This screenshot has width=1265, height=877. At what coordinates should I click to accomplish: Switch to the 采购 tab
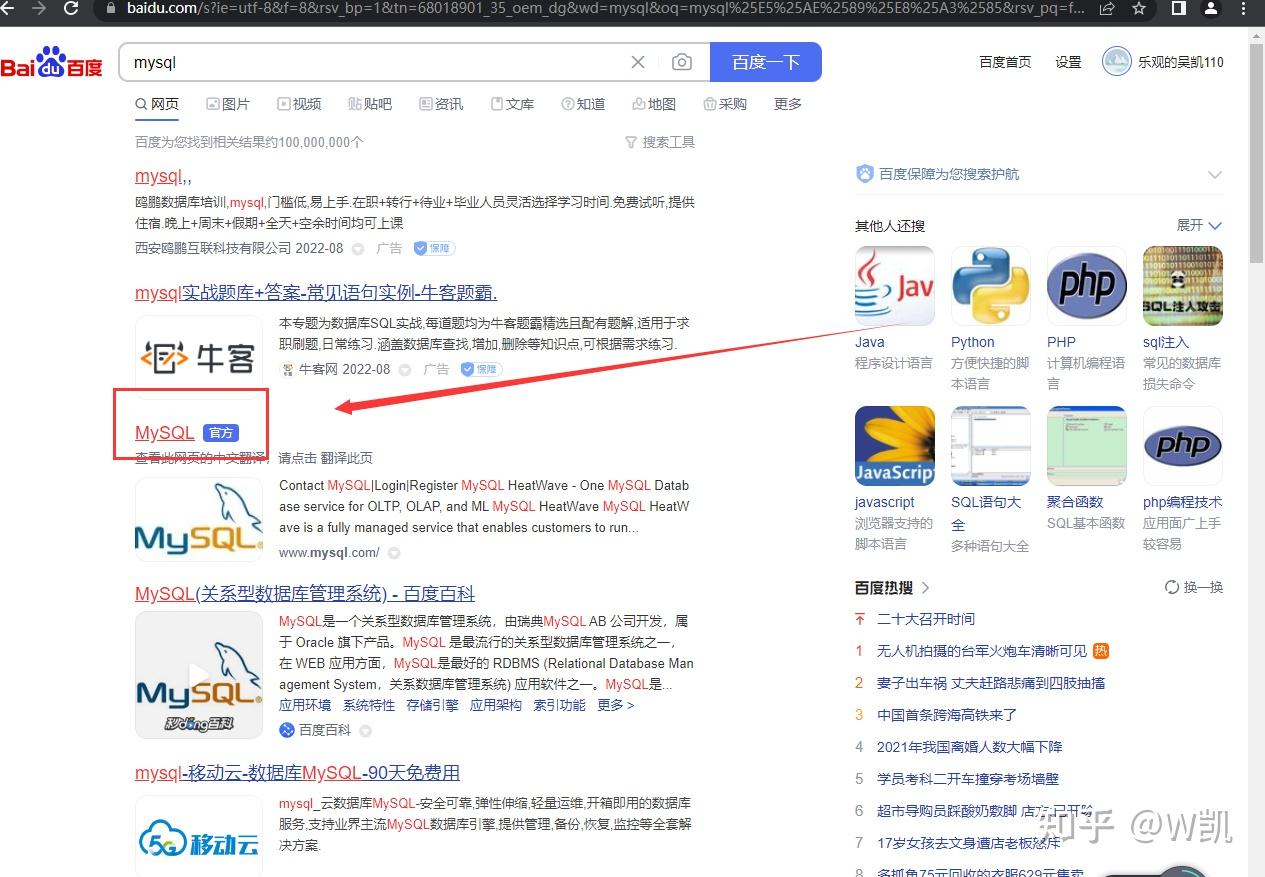point(725,104)
